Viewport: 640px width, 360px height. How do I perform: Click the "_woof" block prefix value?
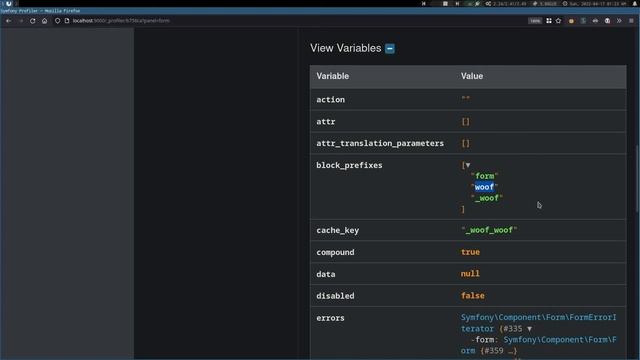pyautogui.click(x=487, y=198)
